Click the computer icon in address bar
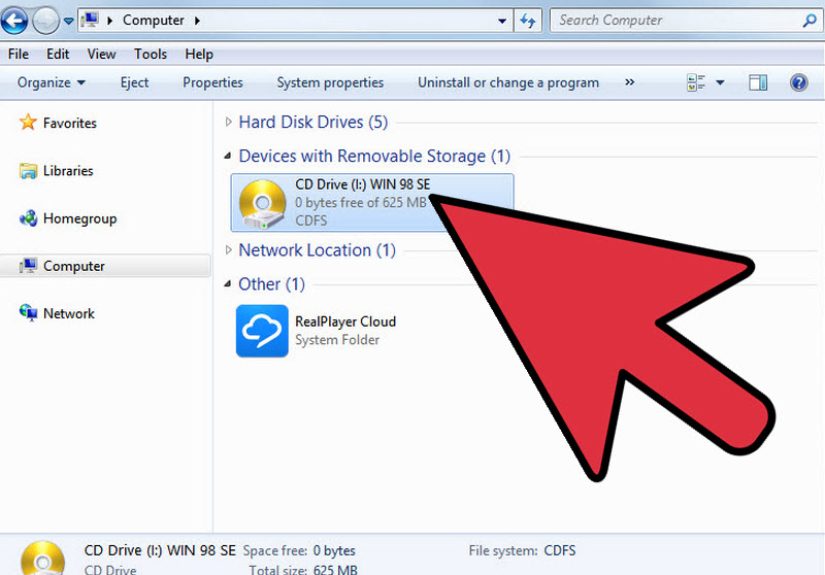This screenshot has width=825, height=575. 90,20
